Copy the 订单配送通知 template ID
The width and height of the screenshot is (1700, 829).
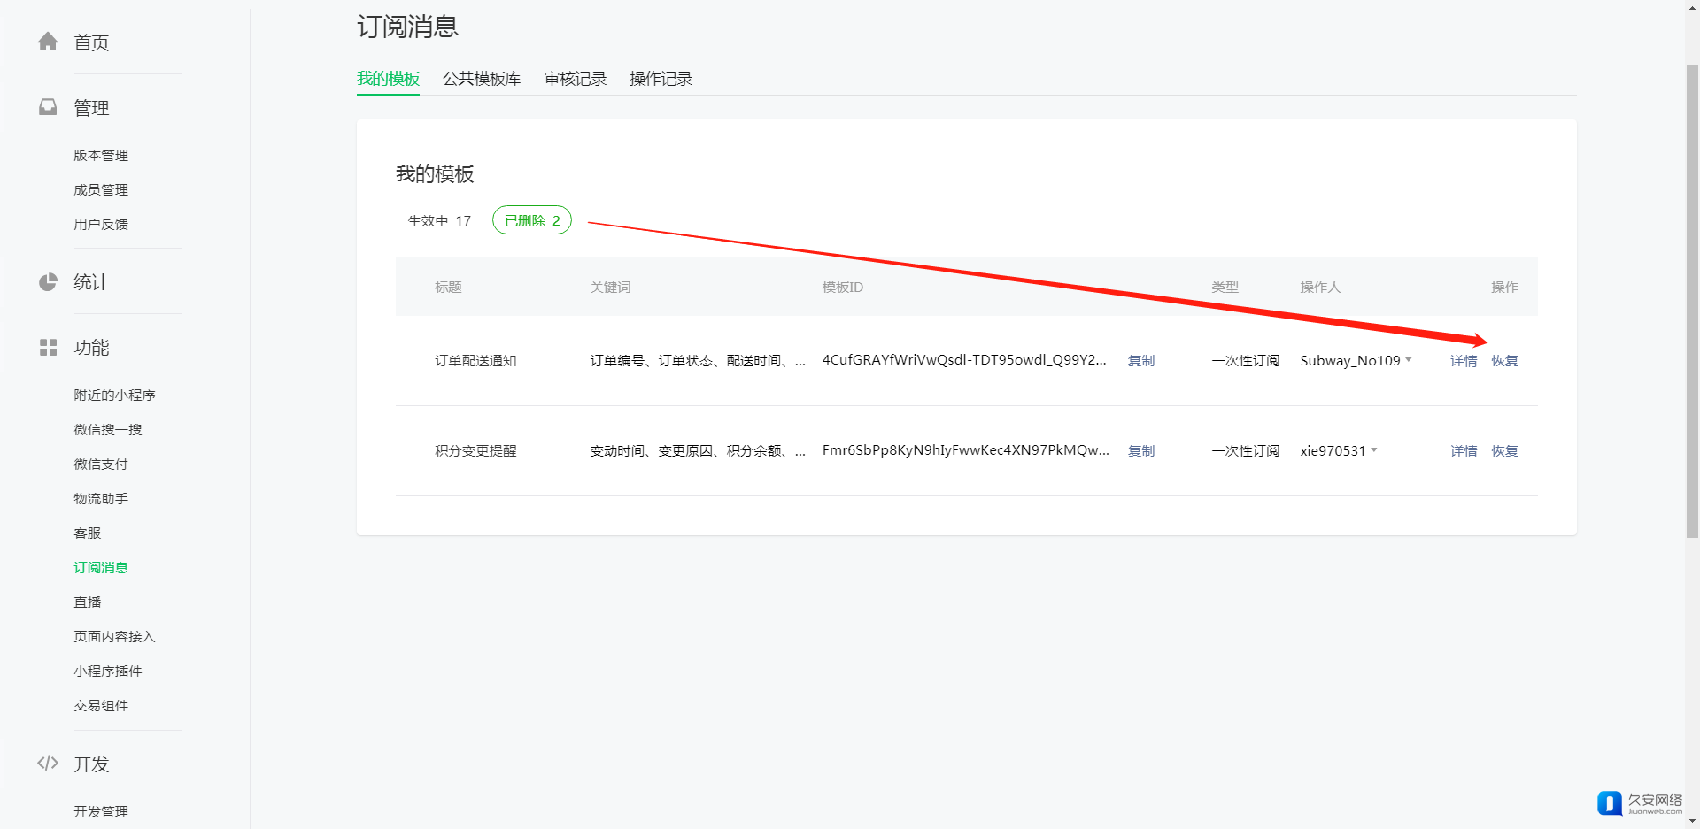coord(1141,361)
